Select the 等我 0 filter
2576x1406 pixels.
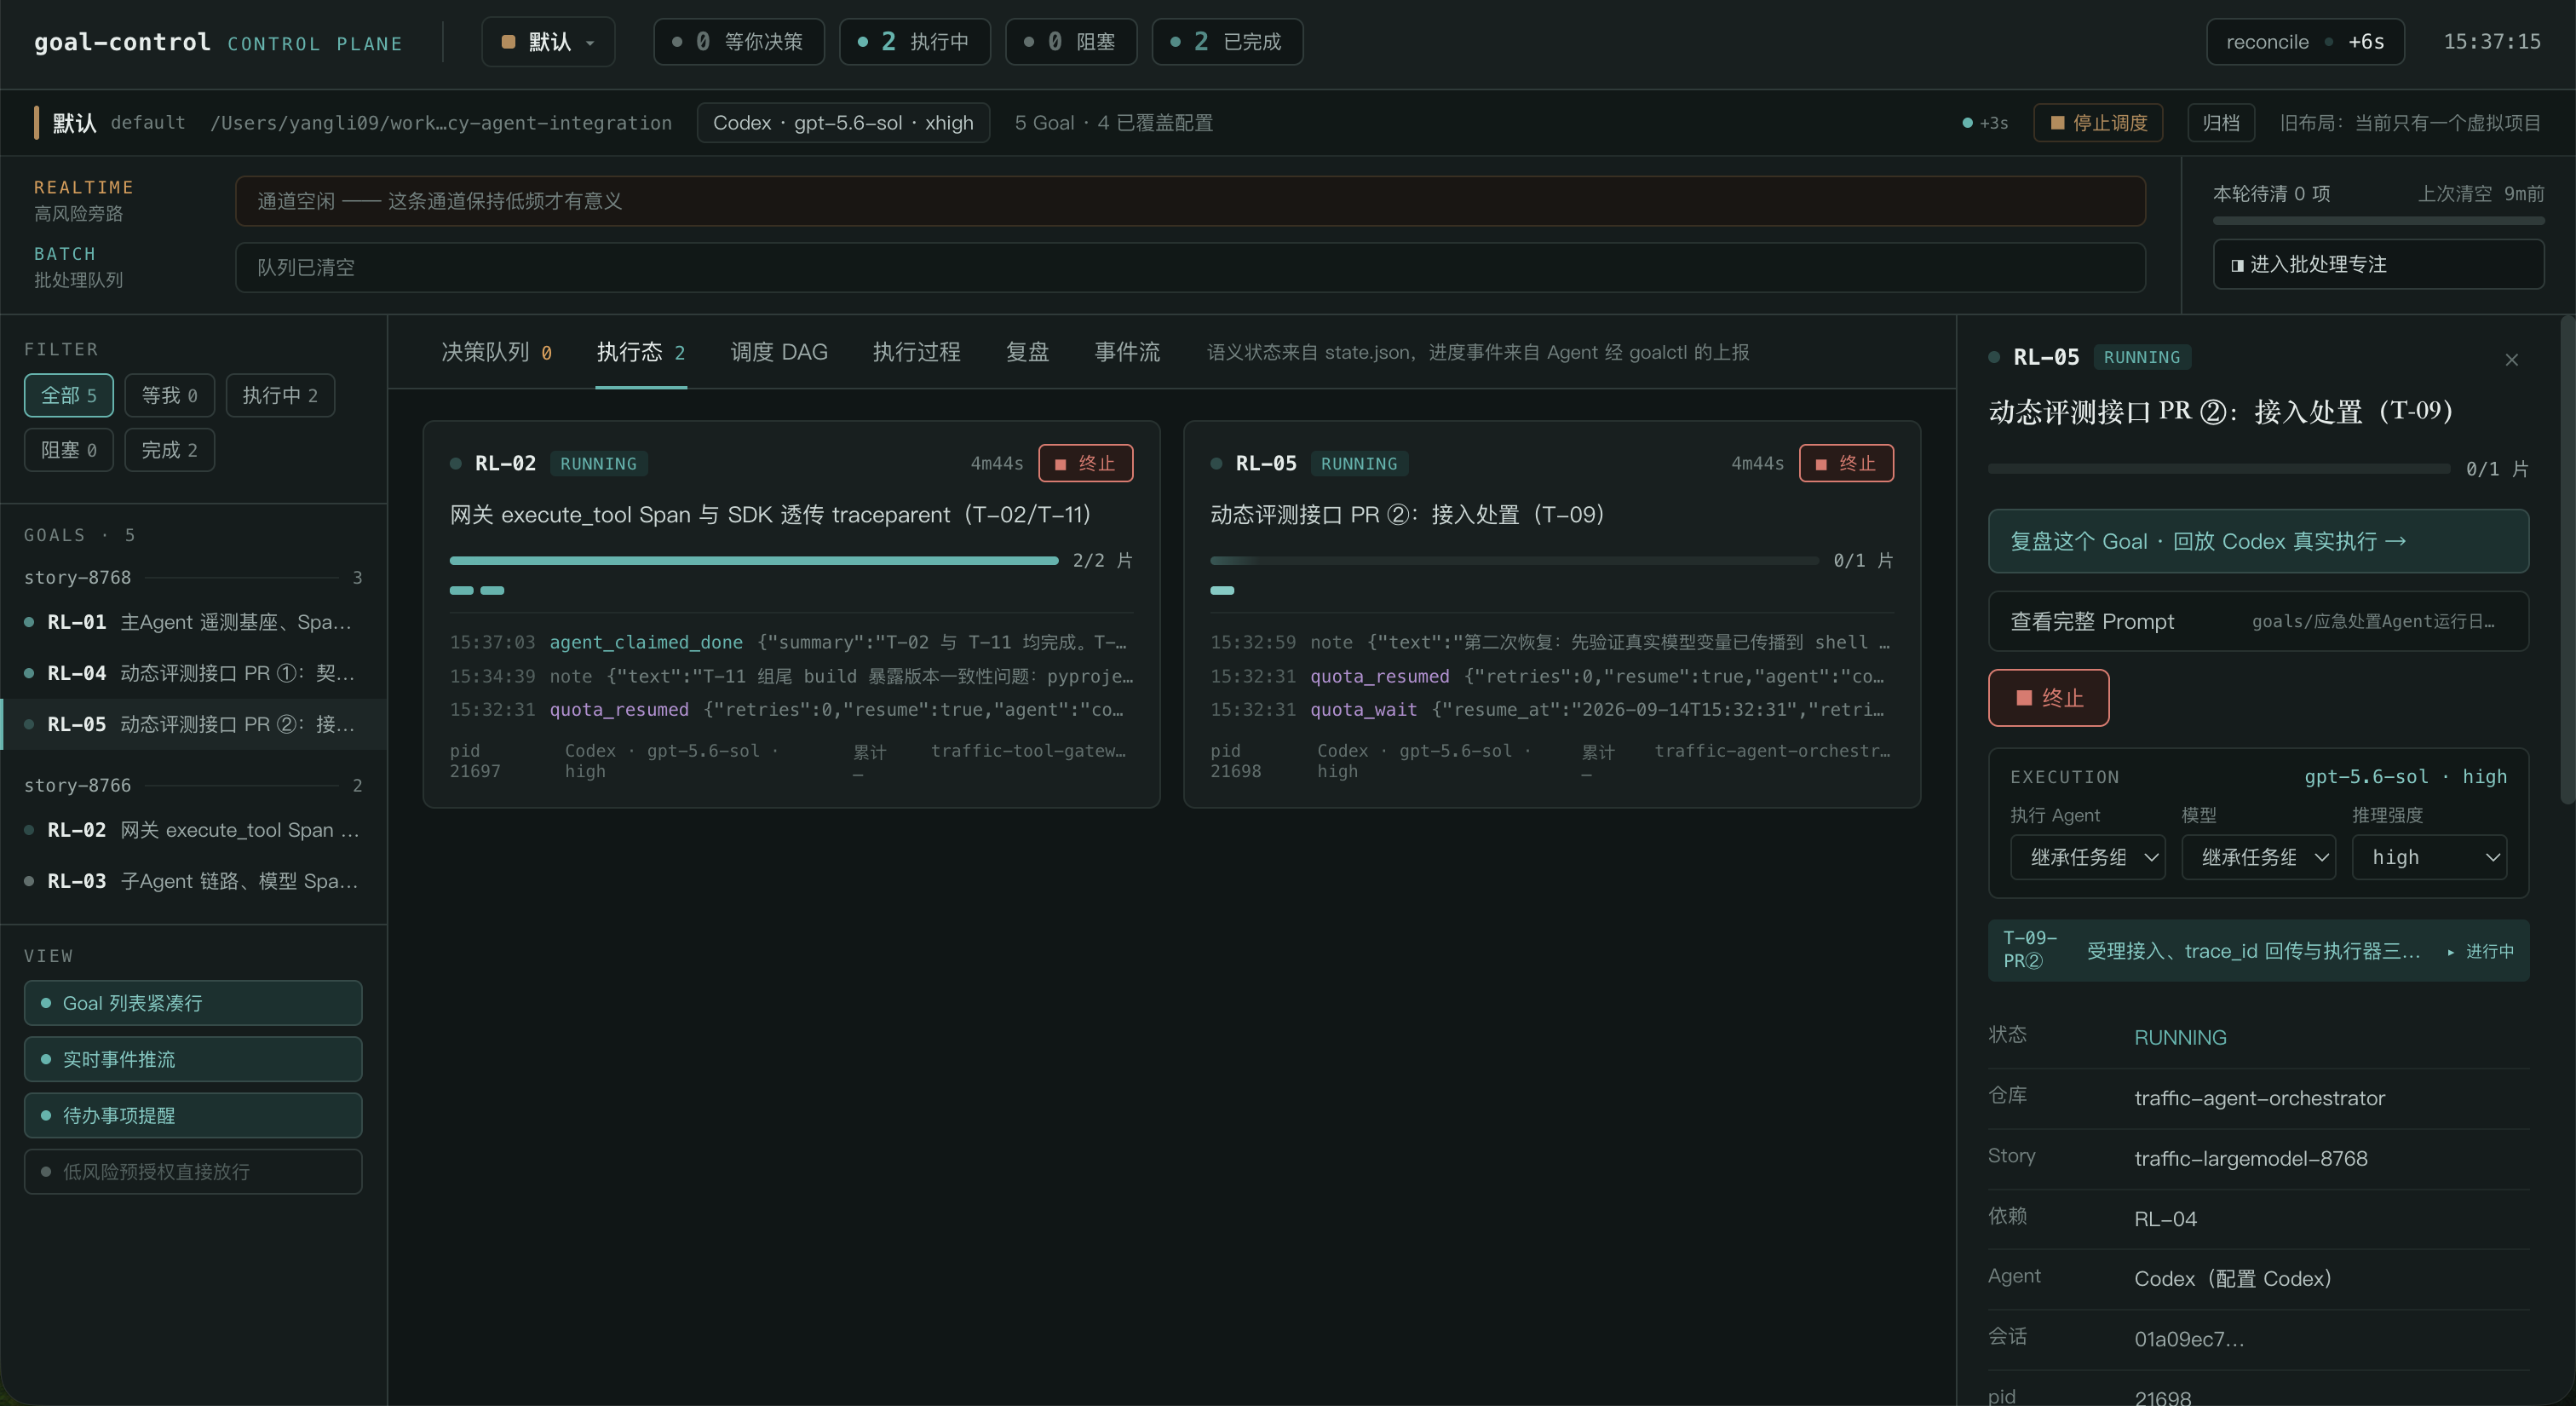[x=169, y=395]
